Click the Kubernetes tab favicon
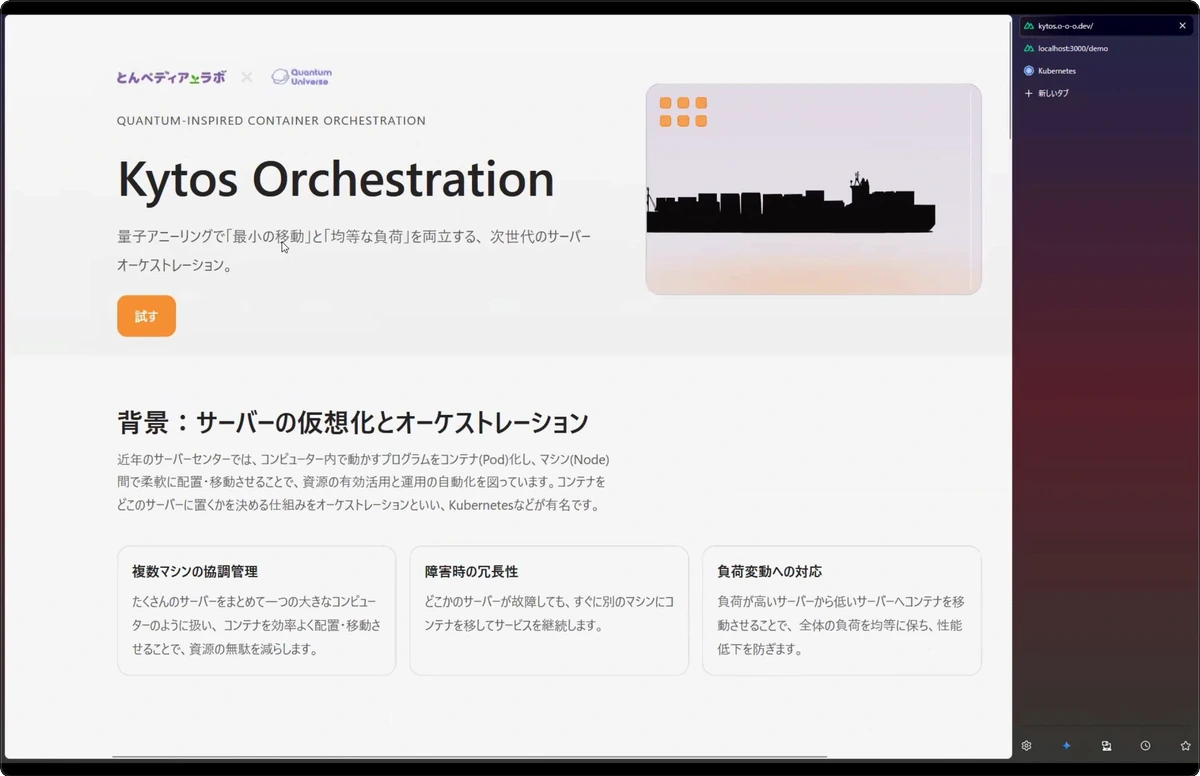This screenshot has height=776, width=1200. click(1030, 70)
